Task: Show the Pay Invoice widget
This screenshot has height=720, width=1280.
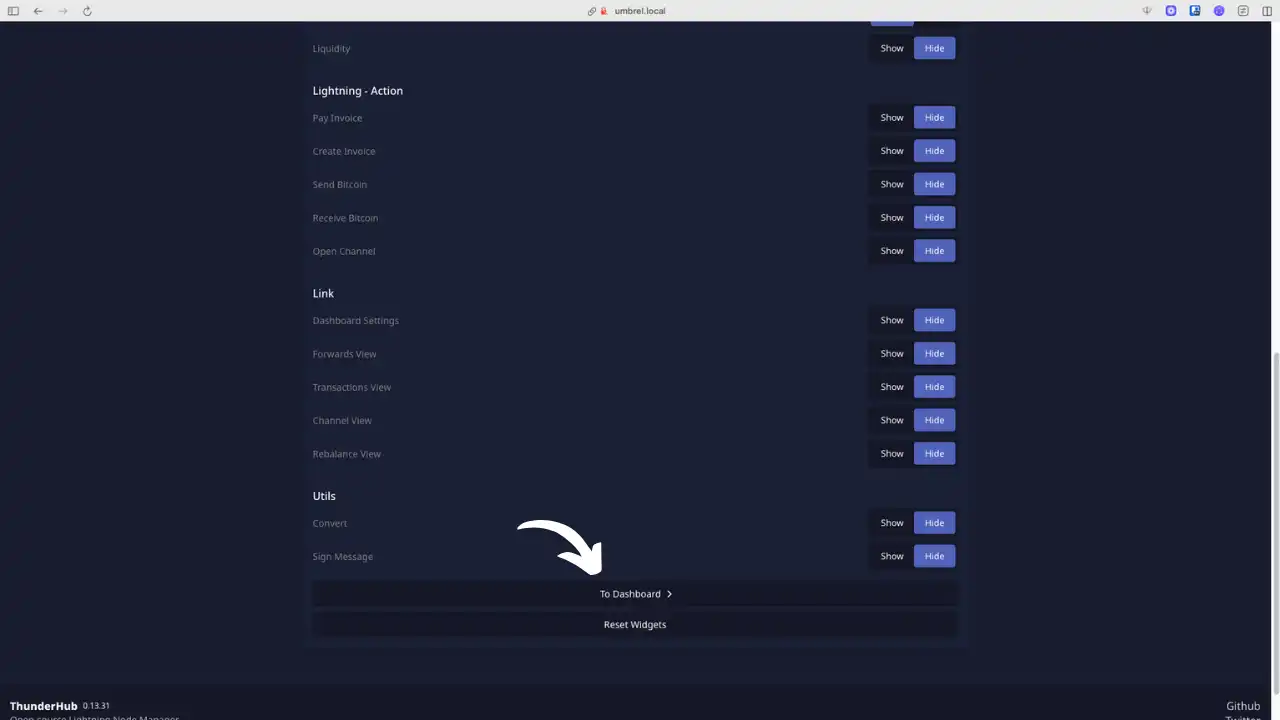Action: point(892,118)
